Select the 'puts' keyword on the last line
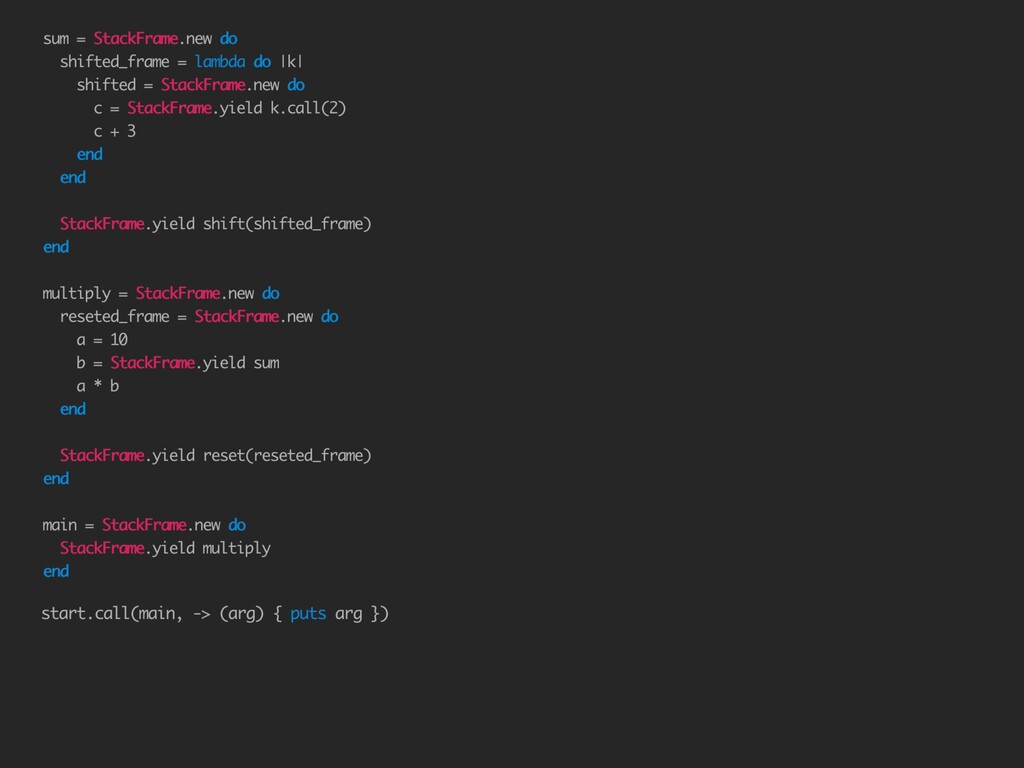1024x768 pixels. click(308, 614)
